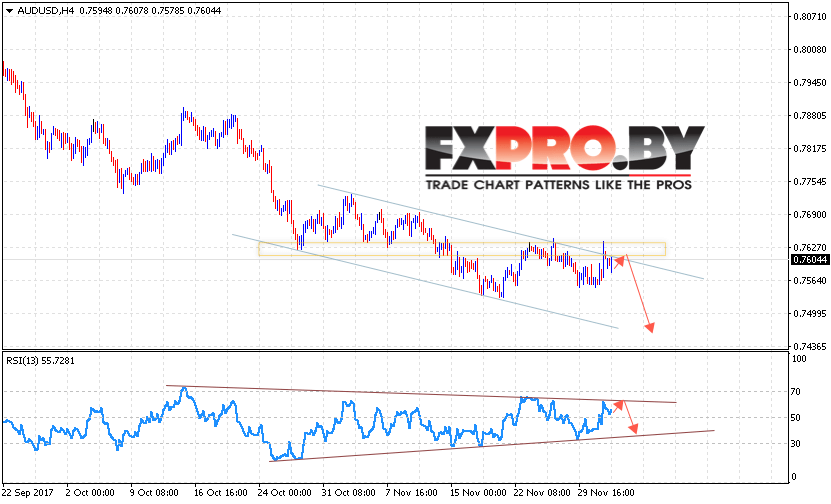
Task: Click the 0.74365 price axis label
Action: click(808, 346)
